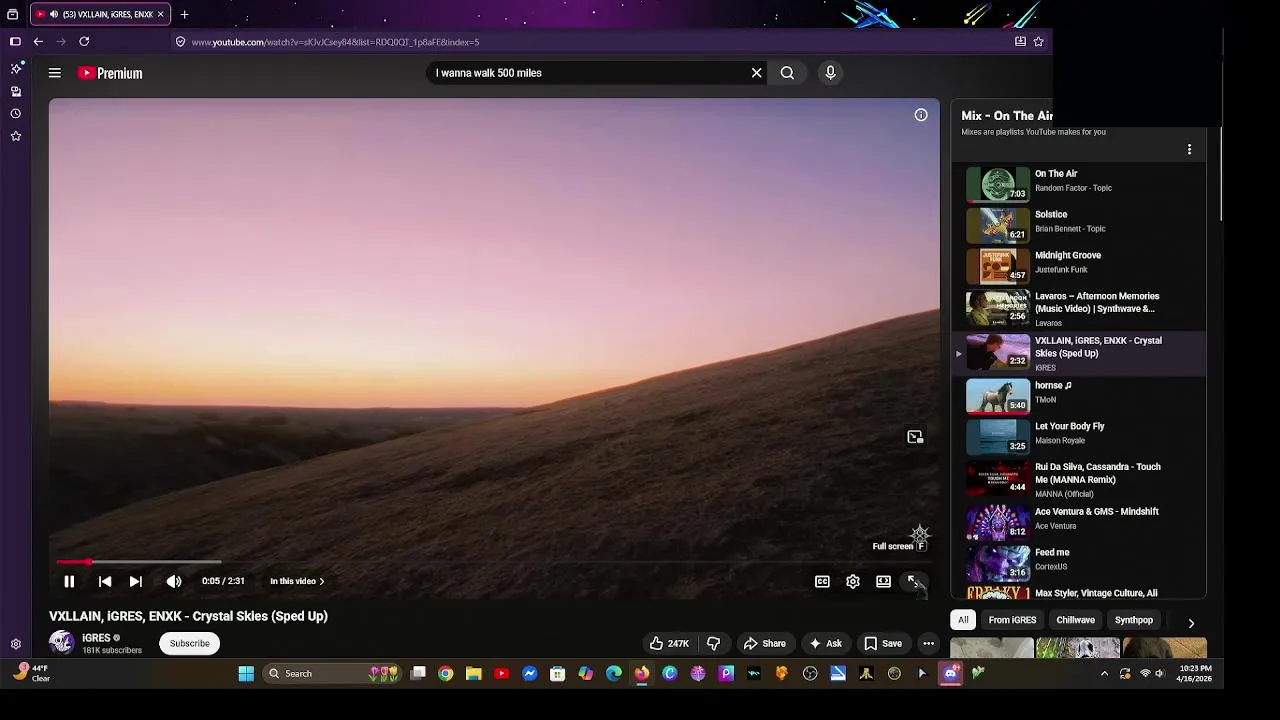
Task: Click the search magnifier button
Action: tap(788, 73)
